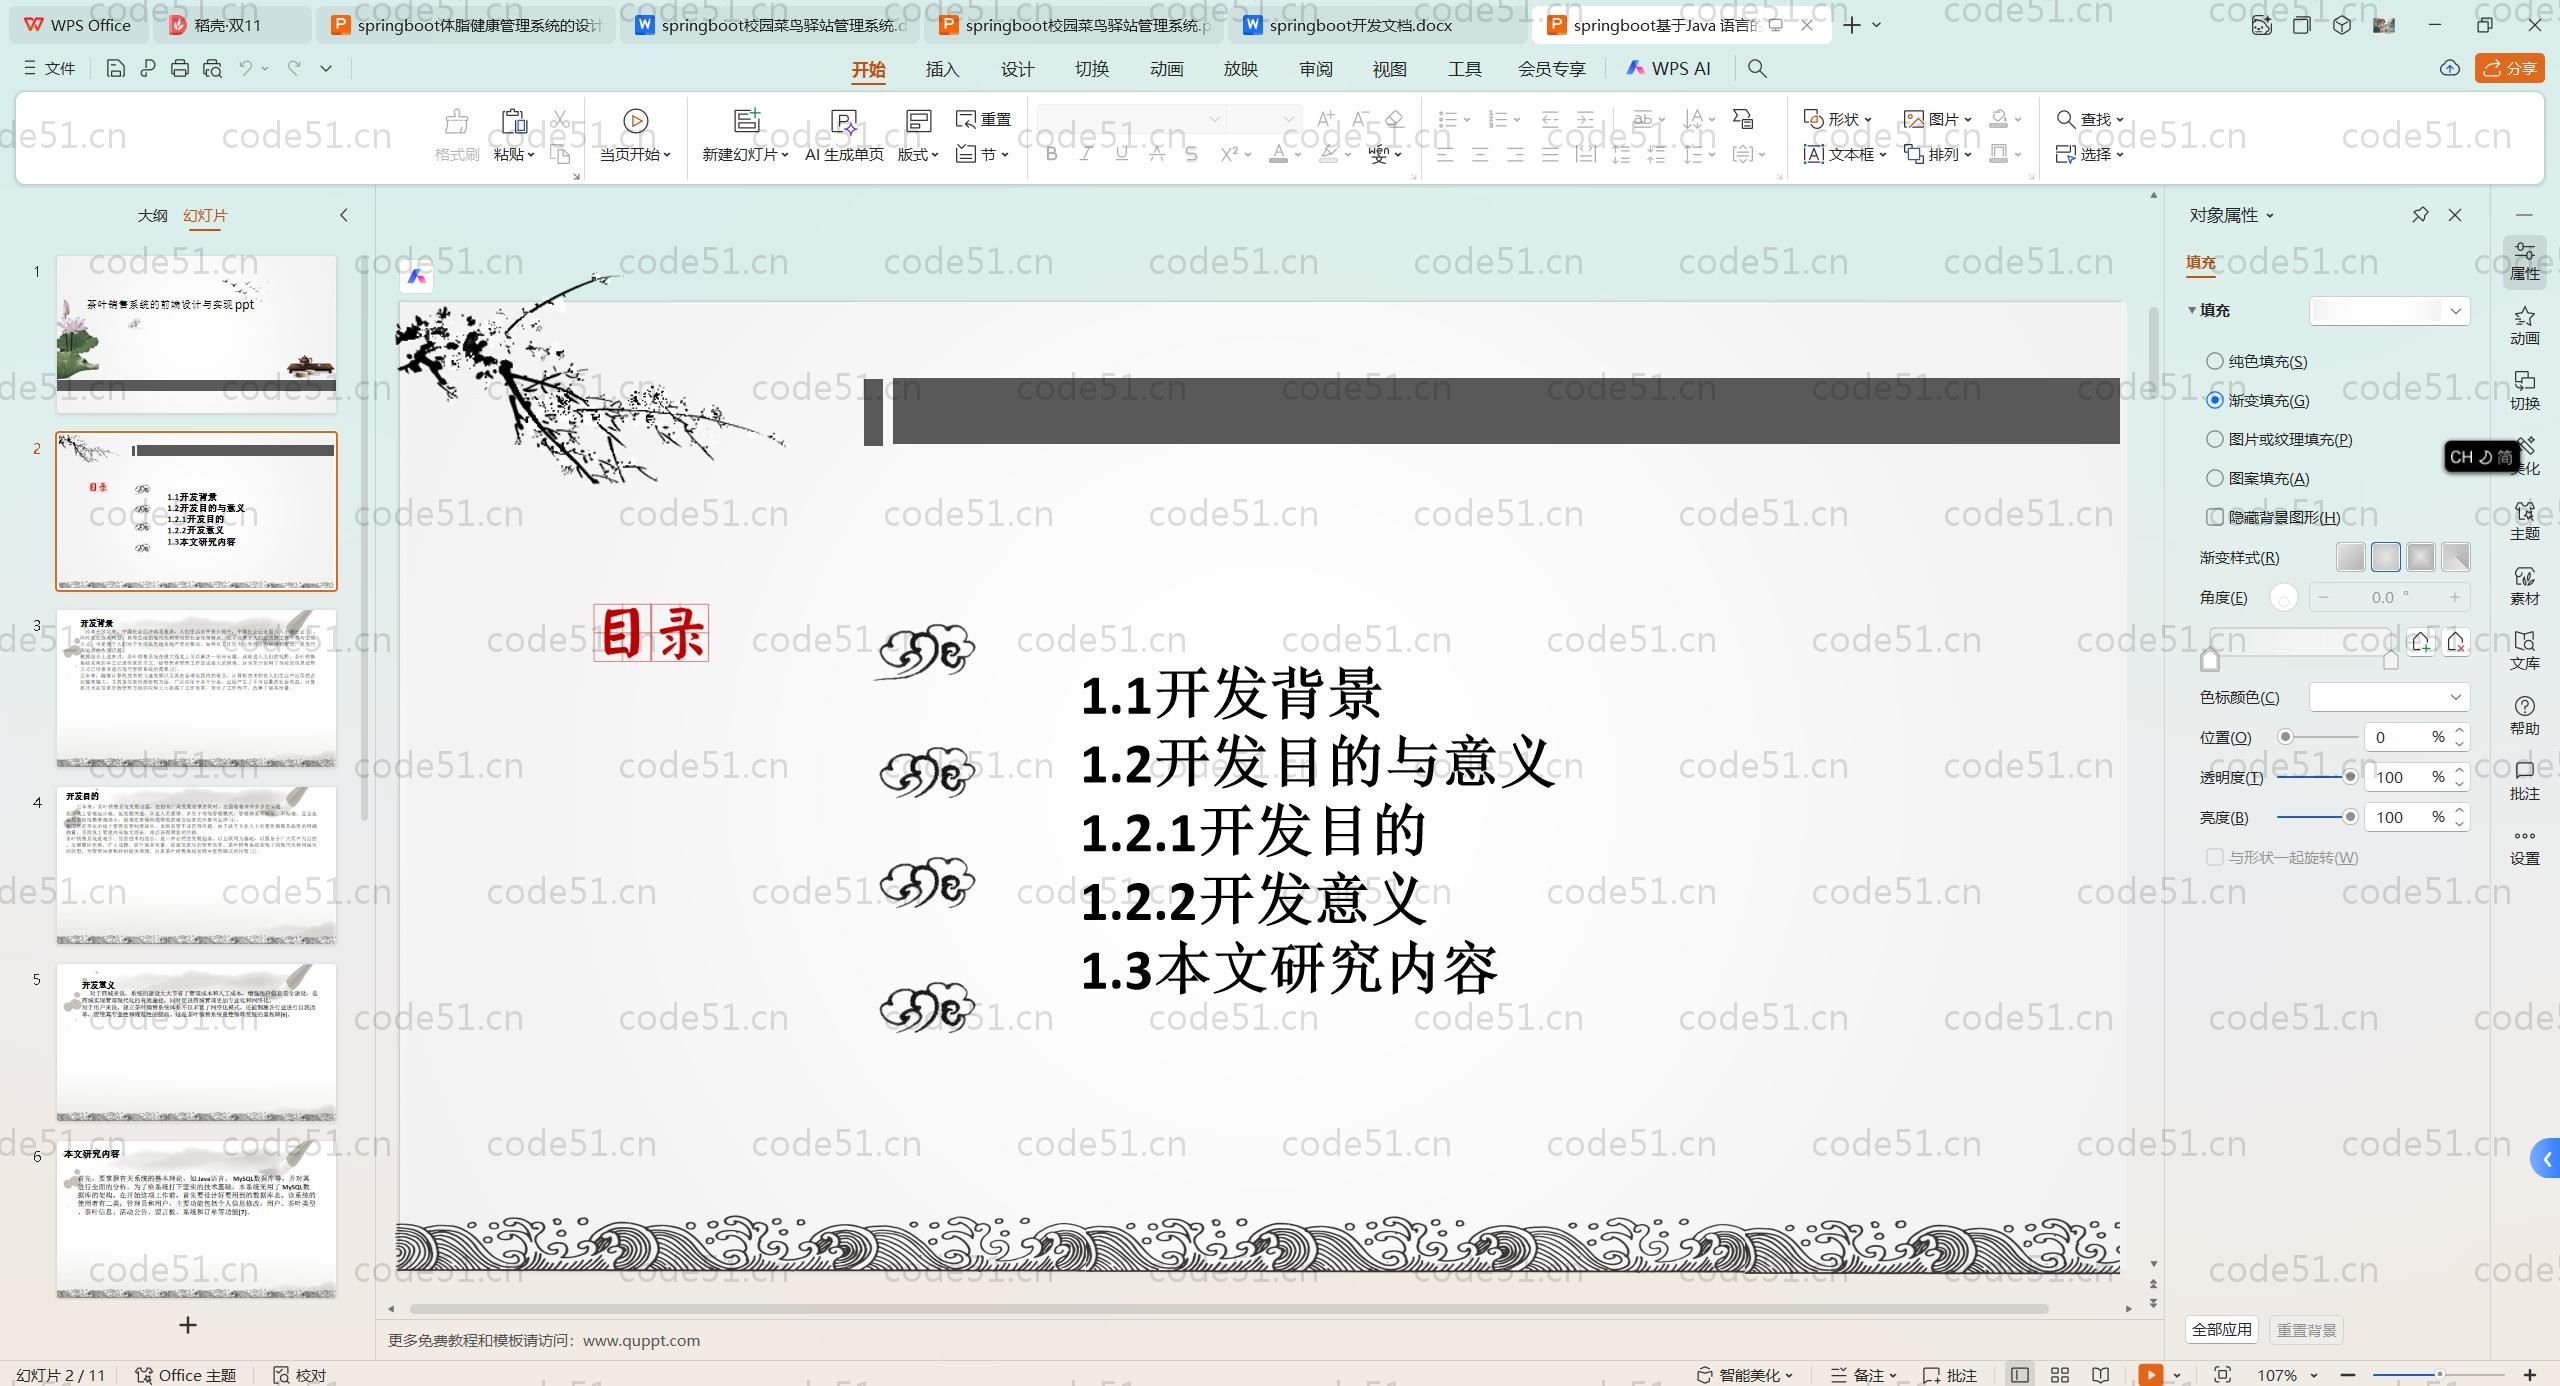Select slide 3 thumbnail 开发背景
Viewport: 2560px width, 1386px height.
[x=196, y=688]
